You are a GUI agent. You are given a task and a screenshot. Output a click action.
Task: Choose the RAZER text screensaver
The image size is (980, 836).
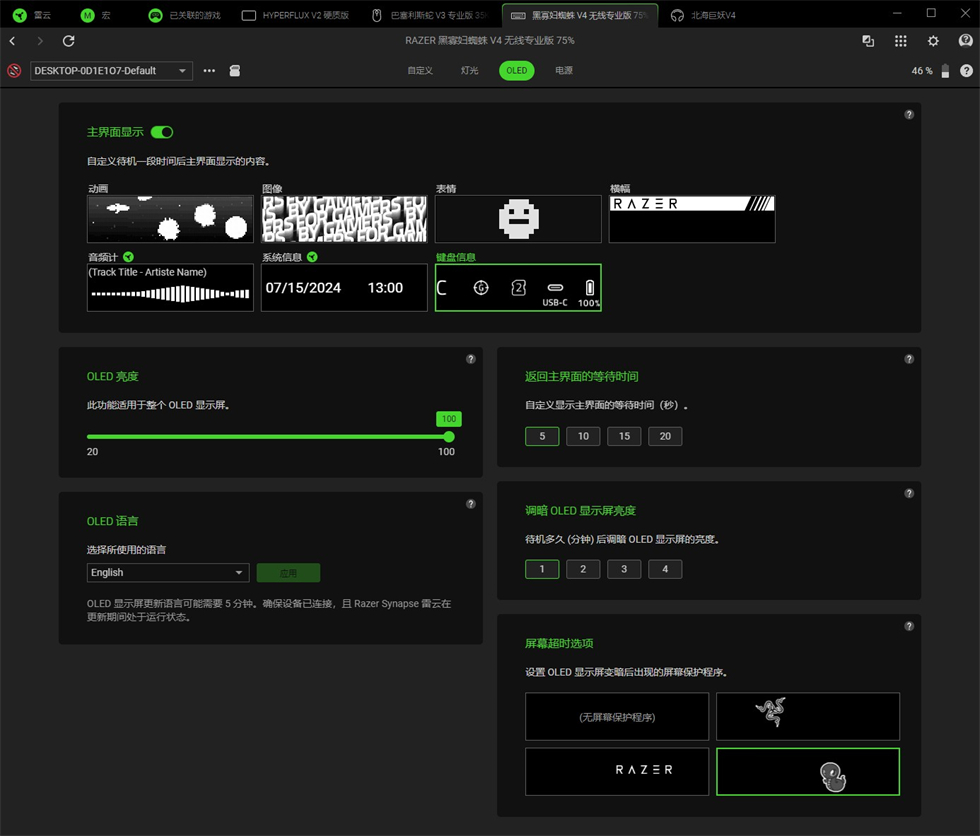[x=617, y=771]
